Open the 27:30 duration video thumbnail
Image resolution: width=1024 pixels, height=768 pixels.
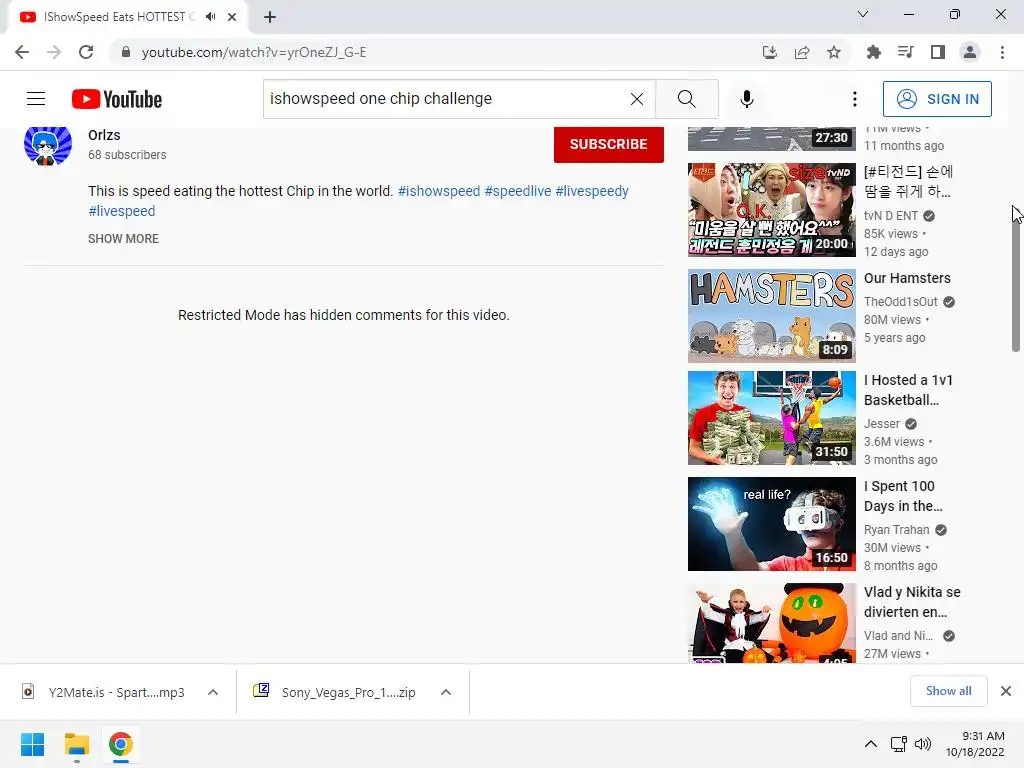pos(771,139)
